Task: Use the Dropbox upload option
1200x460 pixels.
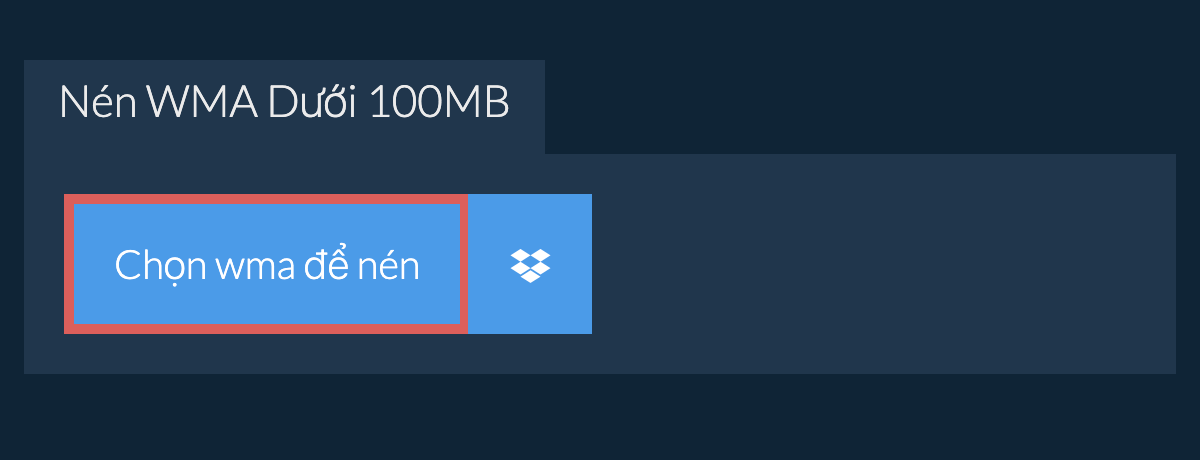Action: [530, 264]
